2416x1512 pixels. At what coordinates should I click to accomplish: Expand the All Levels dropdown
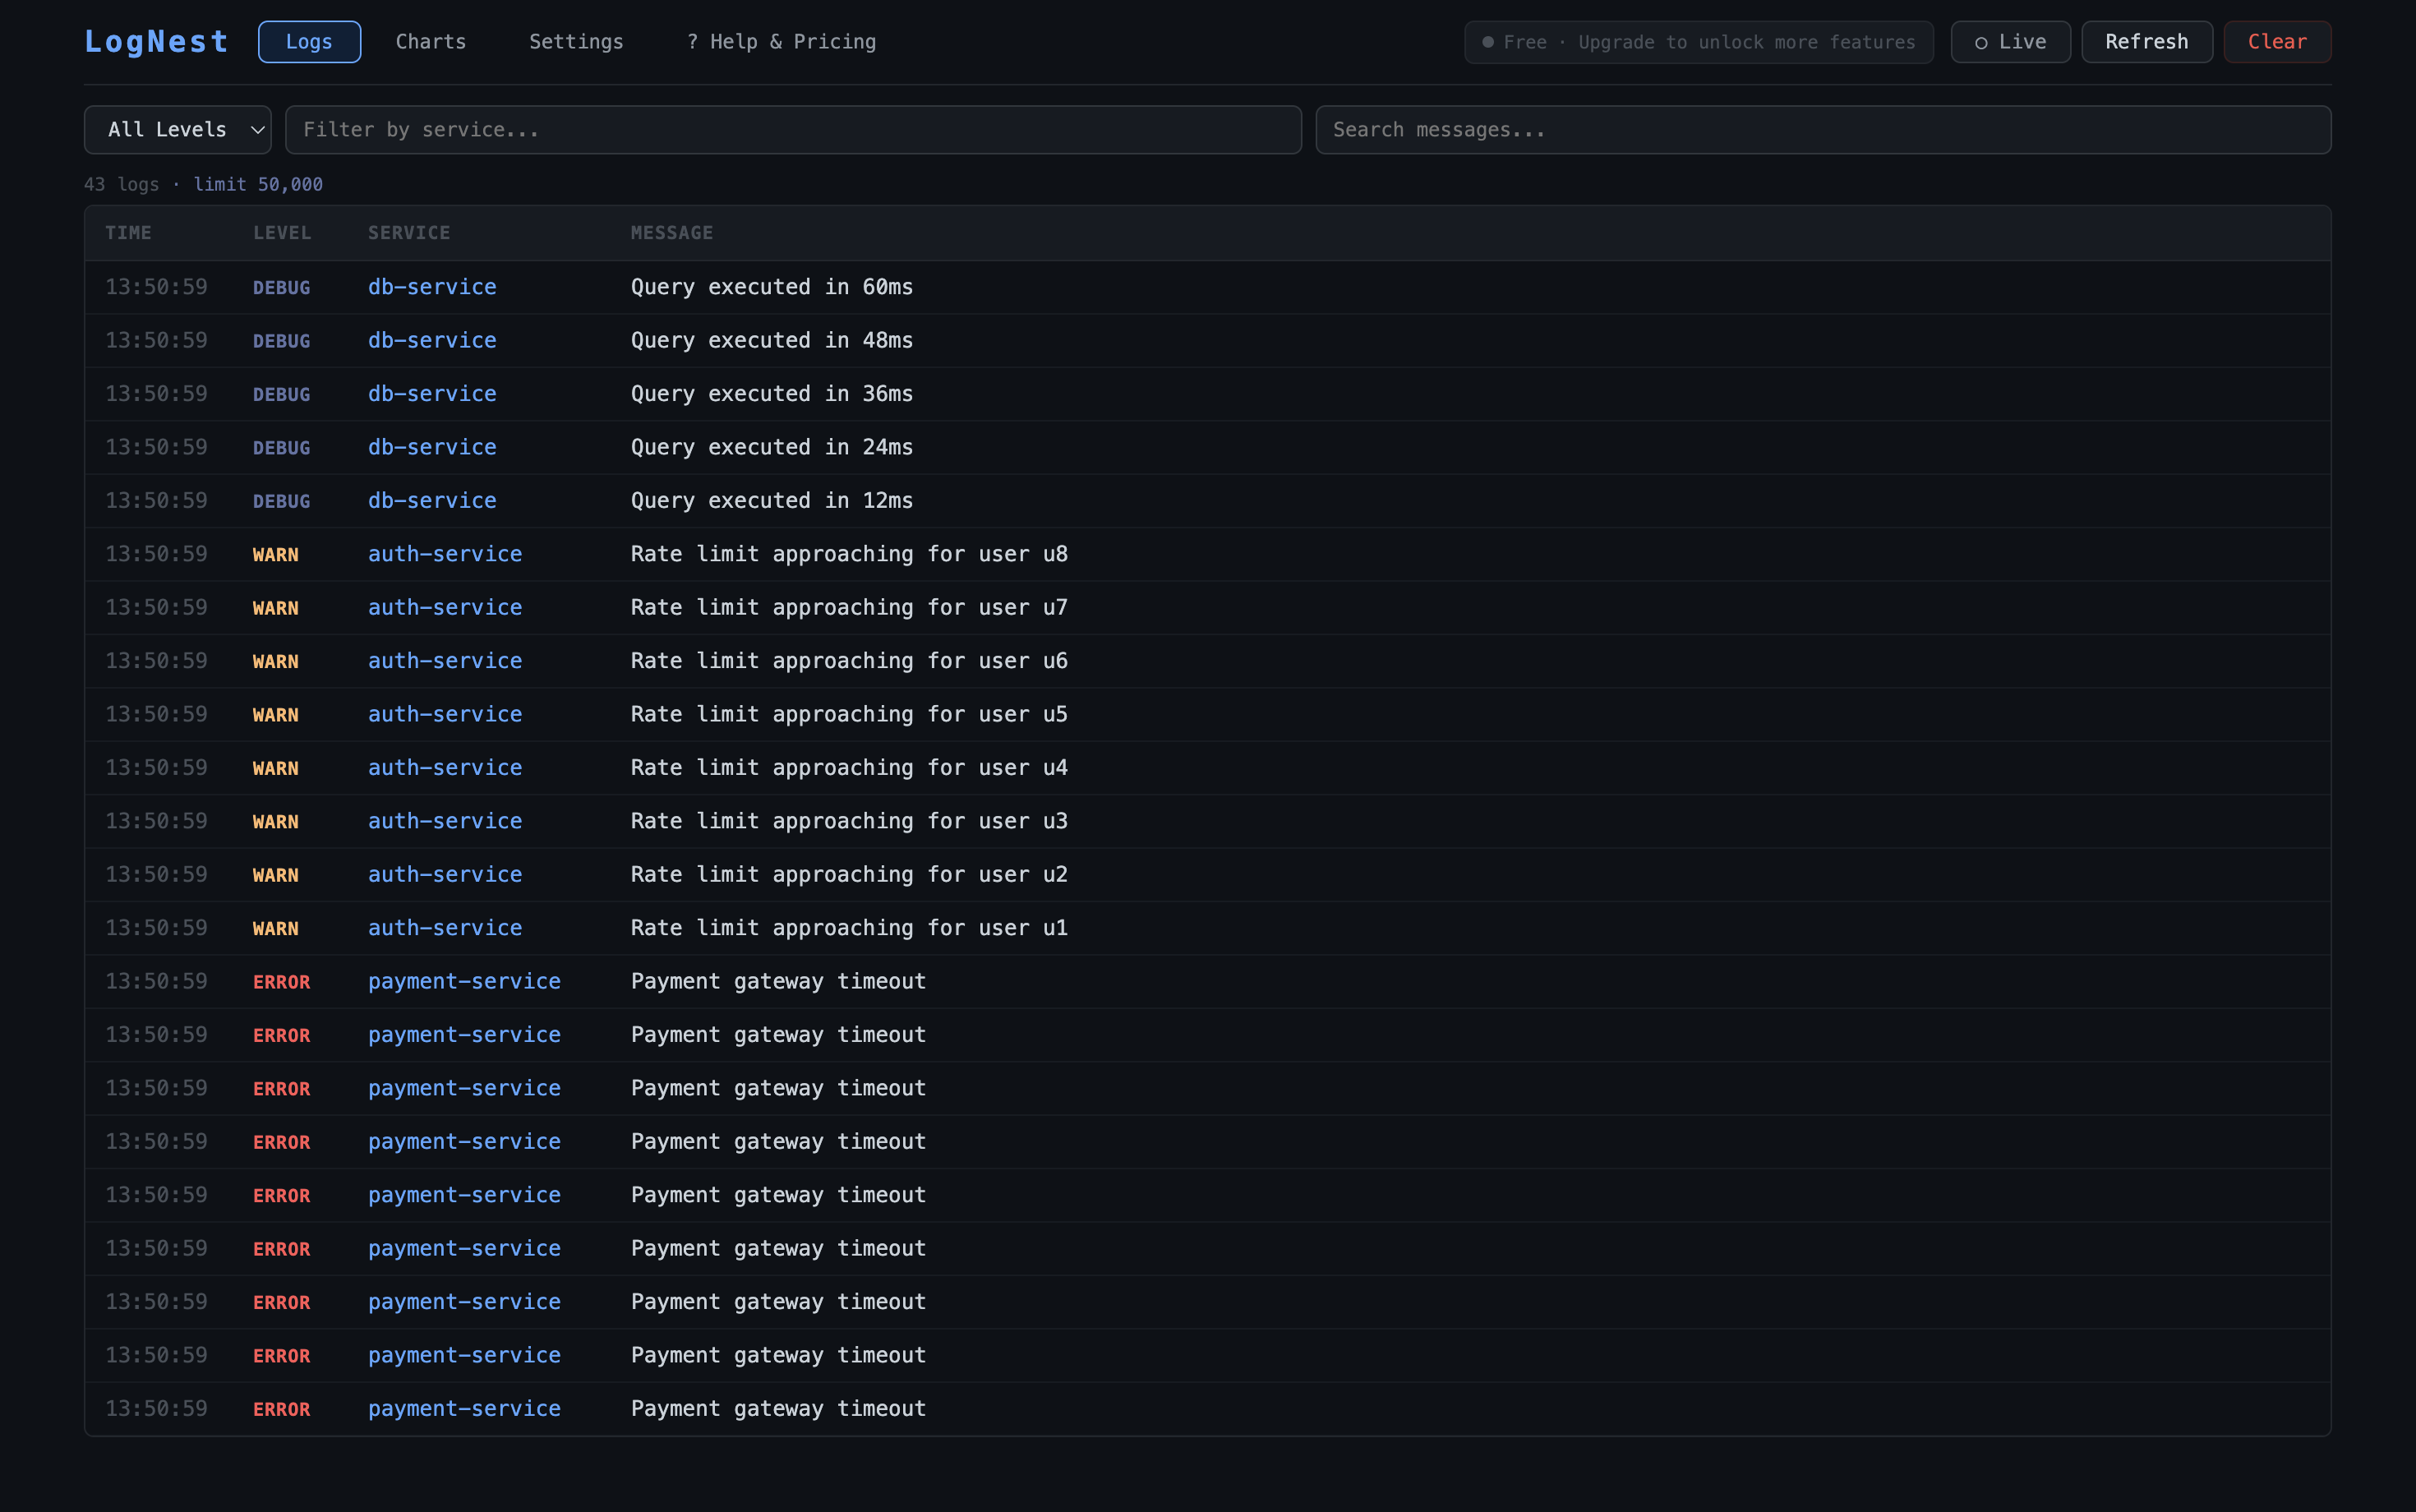[x=178, y=130]
